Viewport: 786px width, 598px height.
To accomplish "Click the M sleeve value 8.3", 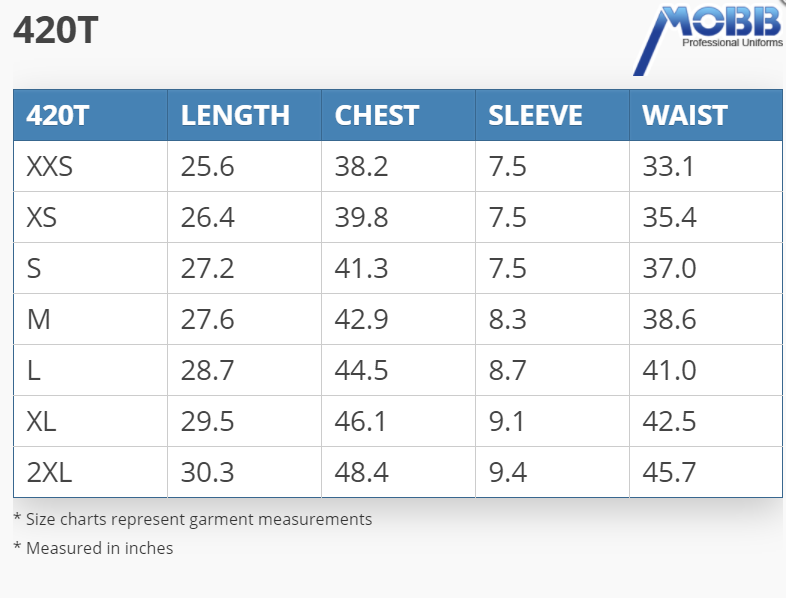I will (507, 319).
